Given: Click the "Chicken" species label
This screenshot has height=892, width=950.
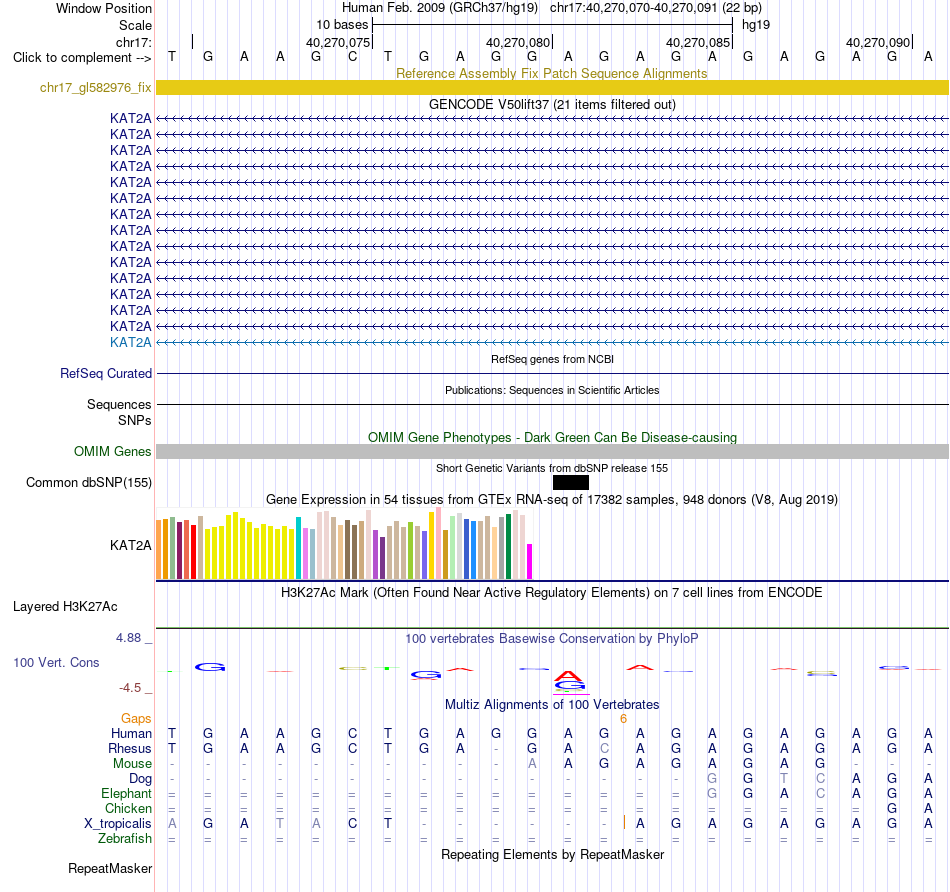Looking at the screenshot, I should 128,809.
